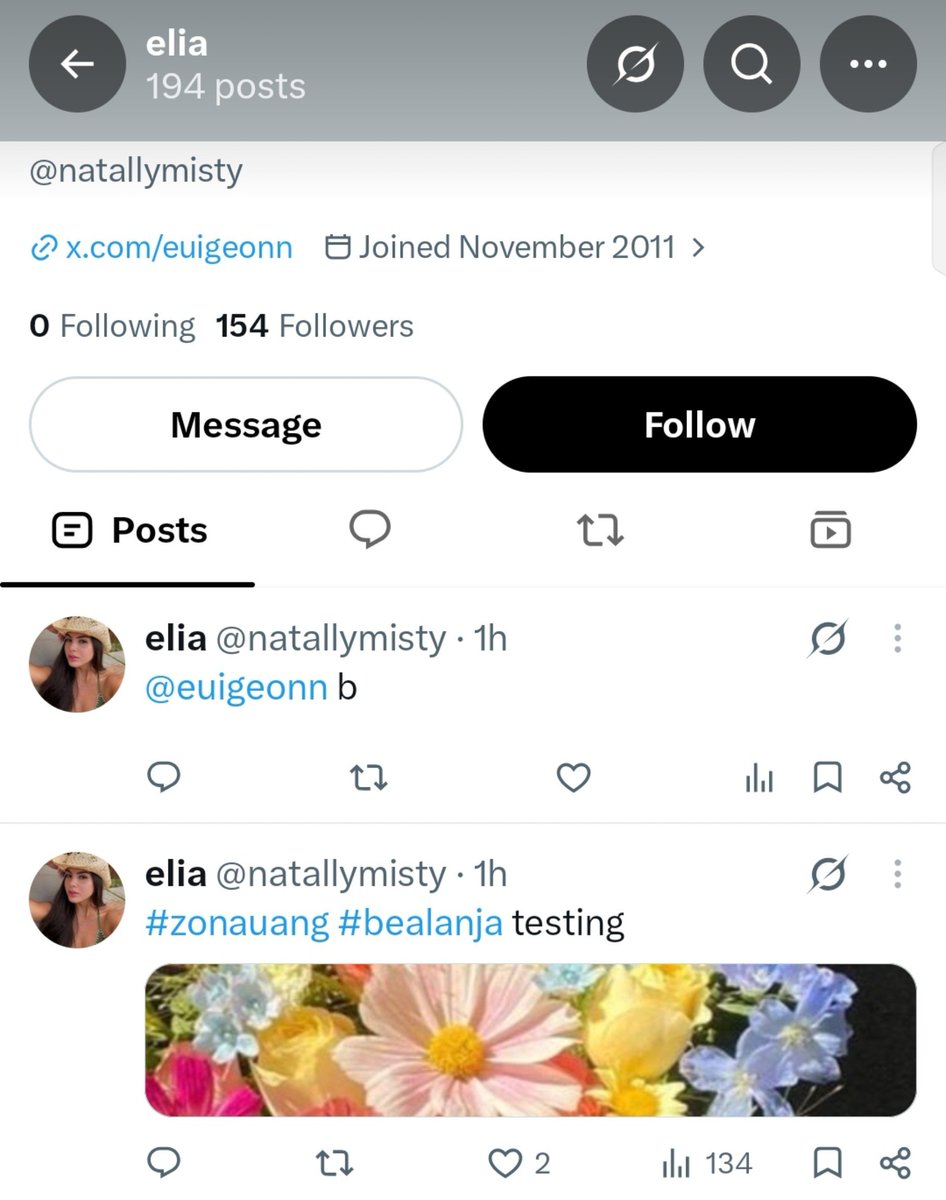Like the #zonauang testing post
946x1200 pixels.
click(x=519, y=1163)
